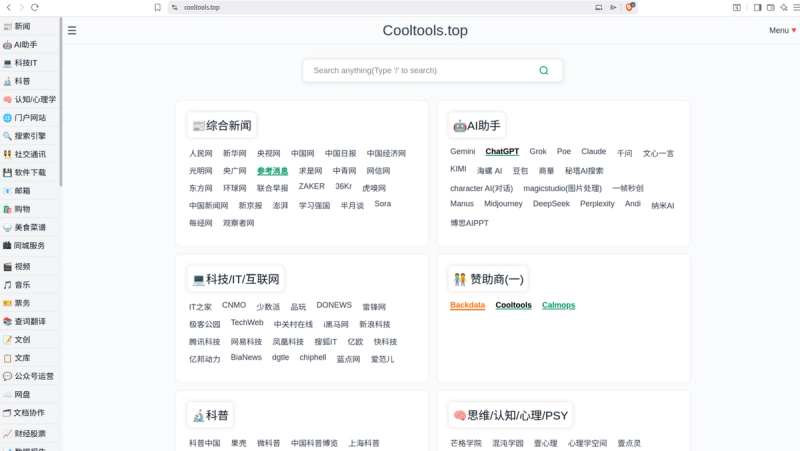The height and width of the screenshot is (451, 800).
Task: Toggle the browser sidebar panel icon
Action: click(x=758, y=7)
